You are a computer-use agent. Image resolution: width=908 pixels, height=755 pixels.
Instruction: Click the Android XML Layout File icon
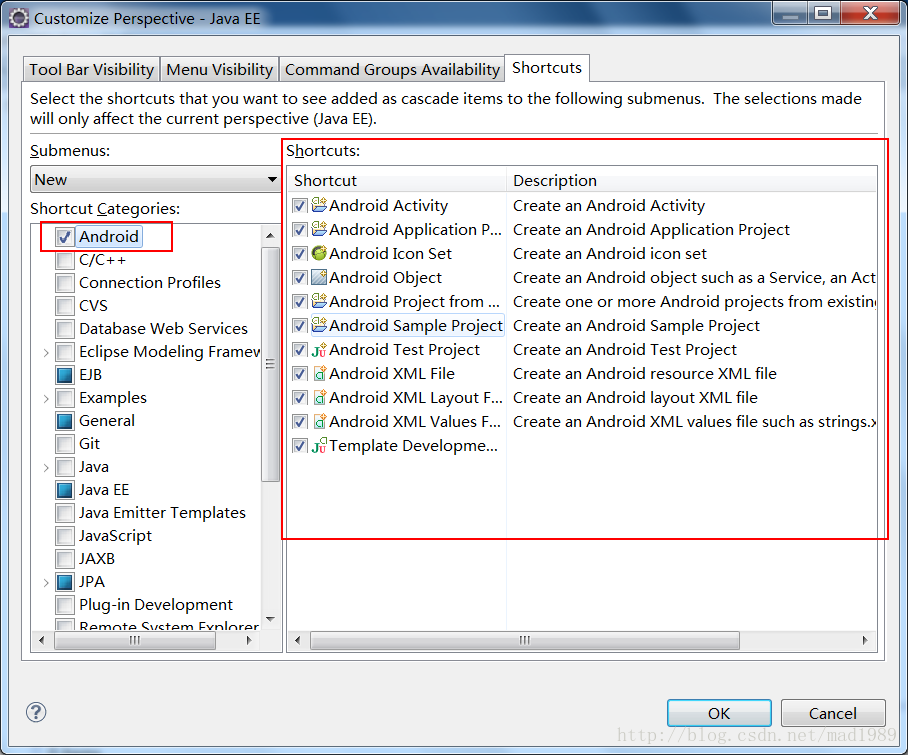coord(319,397)
